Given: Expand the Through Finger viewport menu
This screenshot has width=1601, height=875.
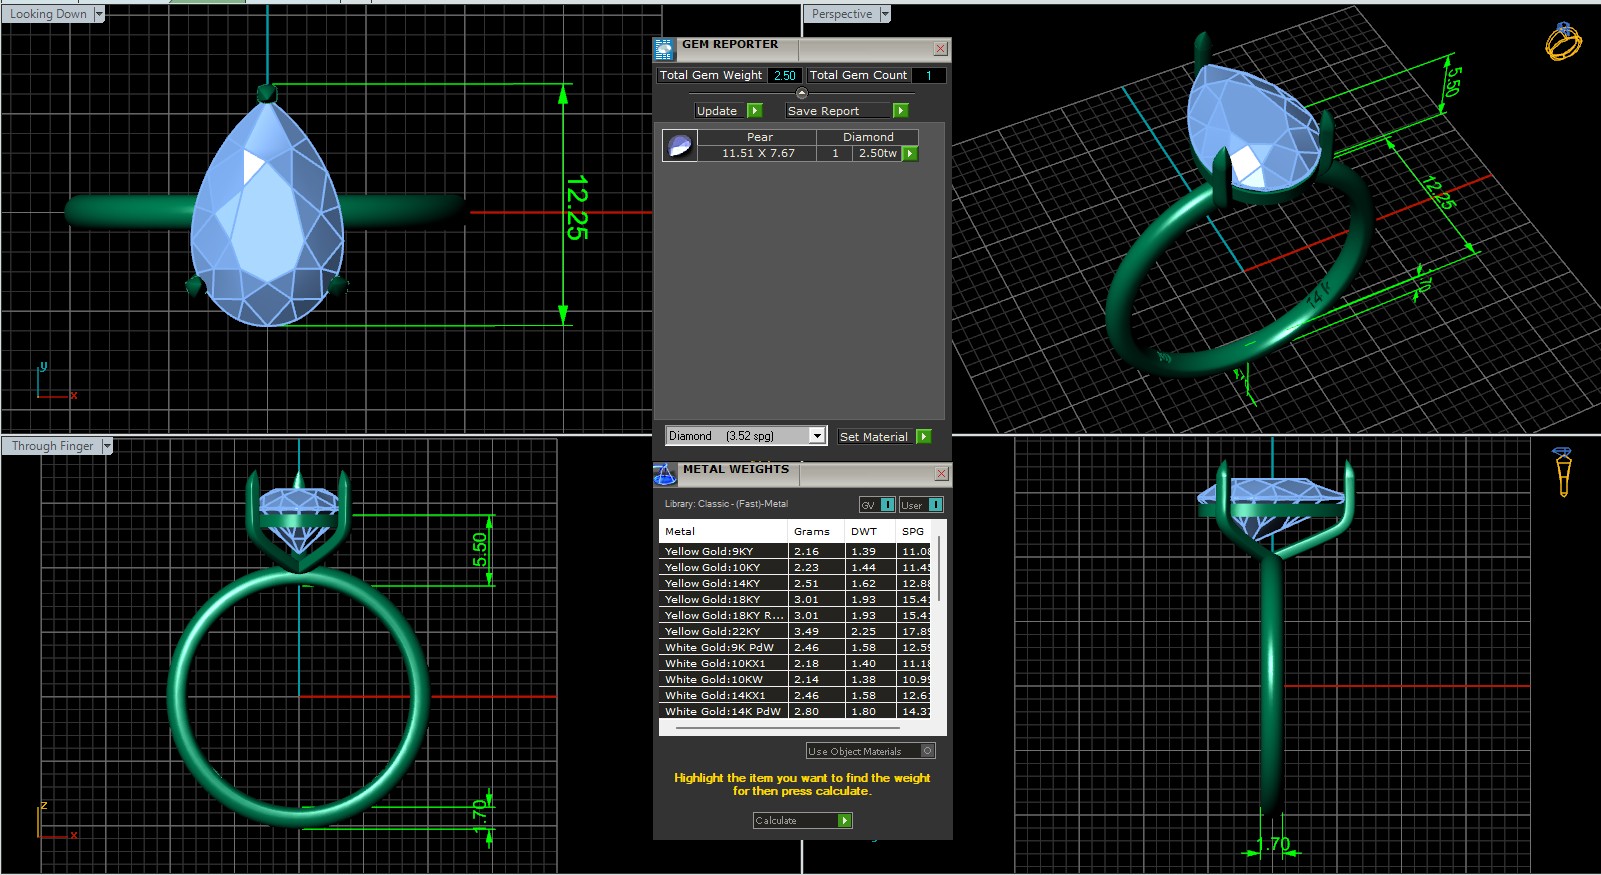Looking at the screenshot, I should coord(107,446).
